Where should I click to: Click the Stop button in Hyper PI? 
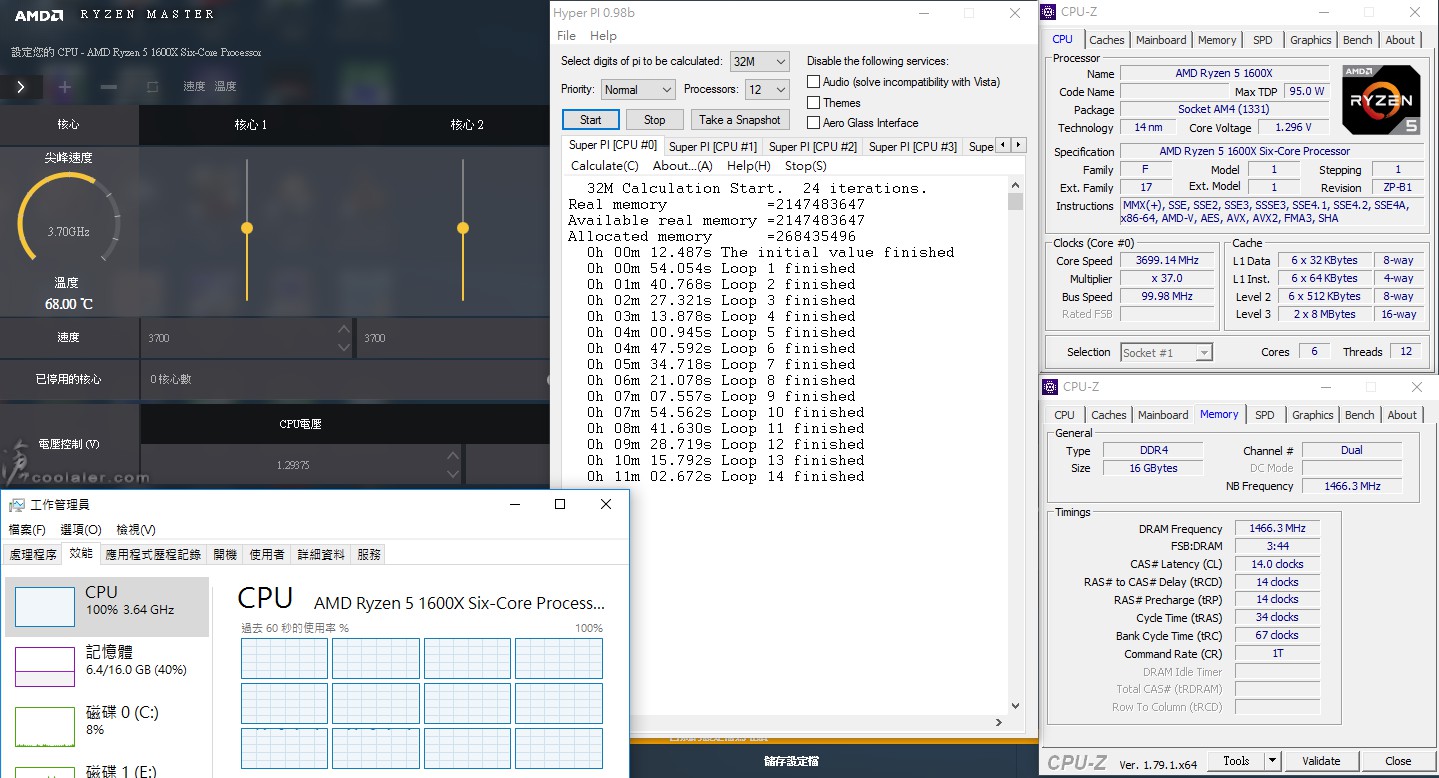coord(655,119)
